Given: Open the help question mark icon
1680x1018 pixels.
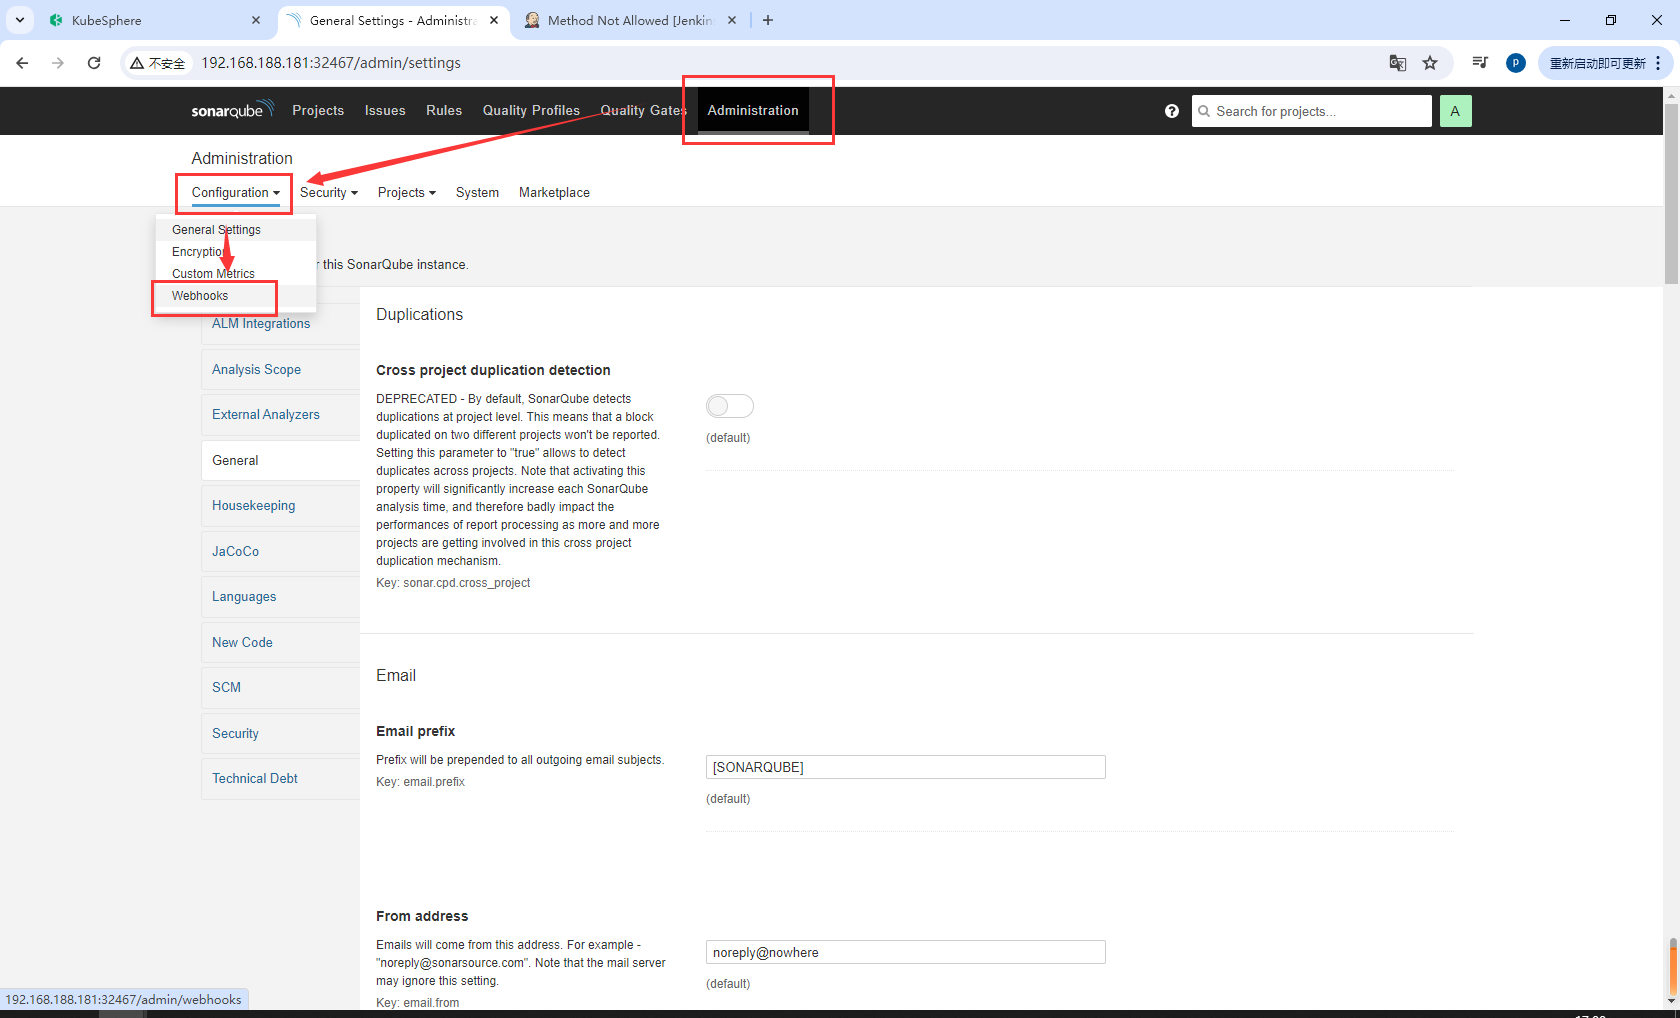Looking at the screenshot, I should [x=1172, y=111].
